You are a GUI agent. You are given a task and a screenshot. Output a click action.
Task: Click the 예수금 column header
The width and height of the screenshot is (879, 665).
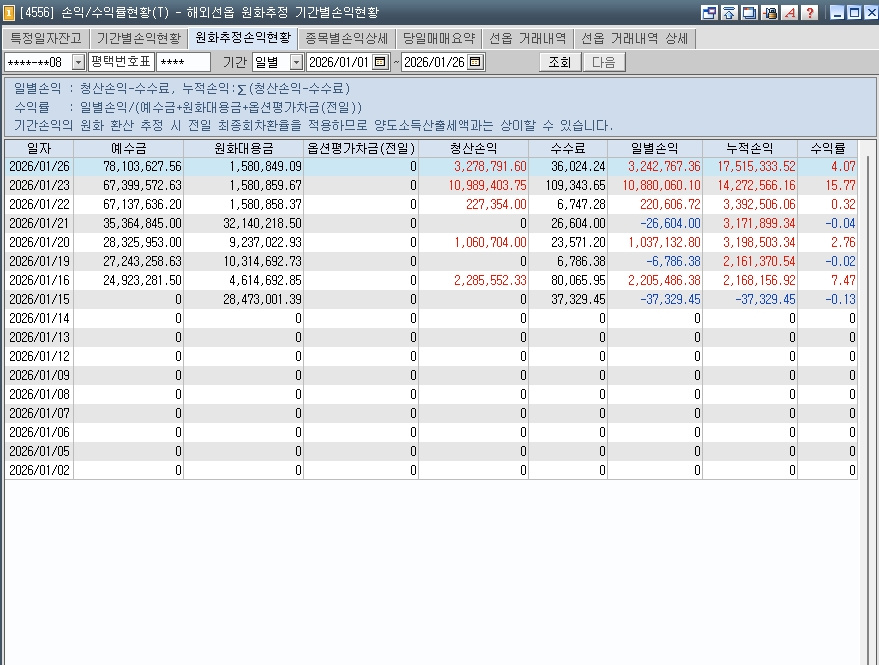128,149
